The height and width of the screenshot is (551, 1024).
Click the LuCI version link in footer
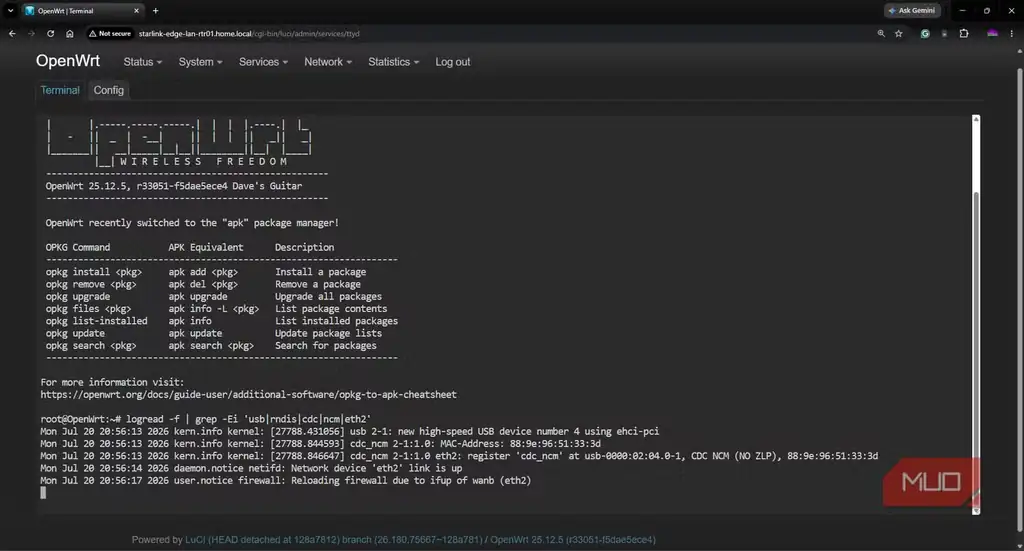pos(333,540)
